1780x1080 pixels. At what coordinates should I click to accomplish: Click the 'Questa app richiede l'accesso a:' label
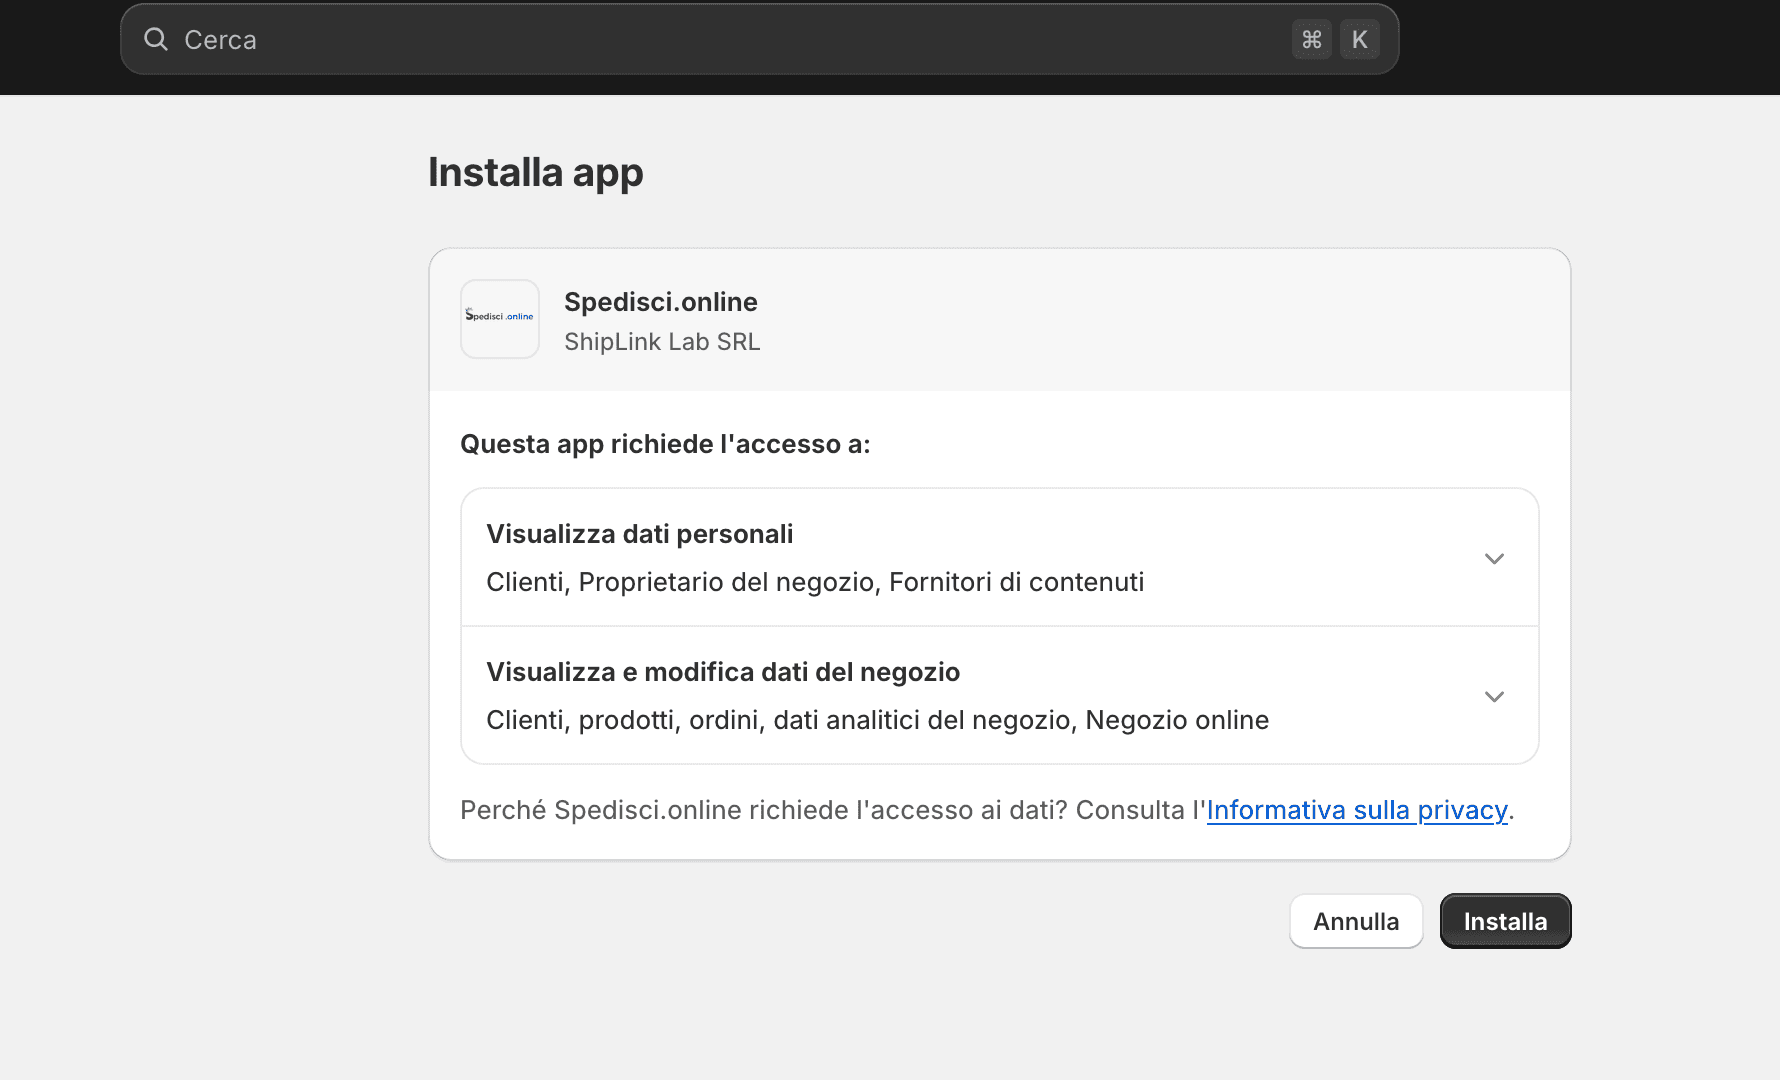click(665, 444)
